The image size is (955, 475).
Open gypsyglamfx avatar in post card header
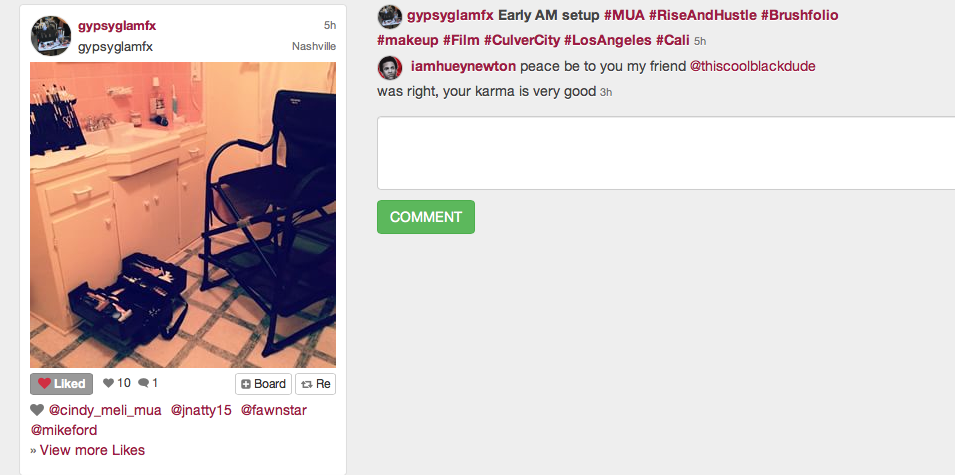[51, 36]
